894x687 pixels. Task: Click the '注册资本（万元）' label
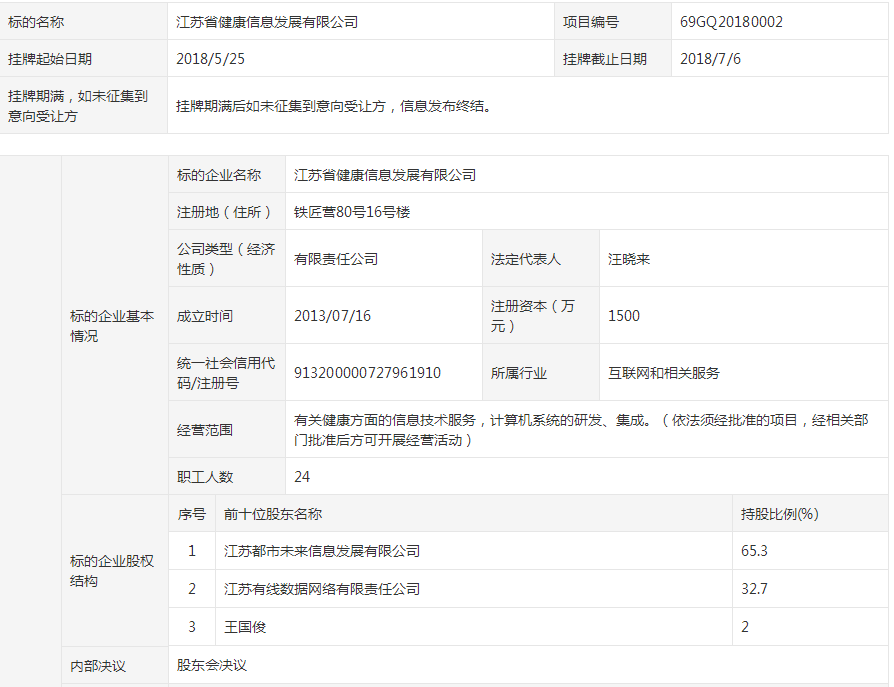pyautogui.click(x=533, y=316)
